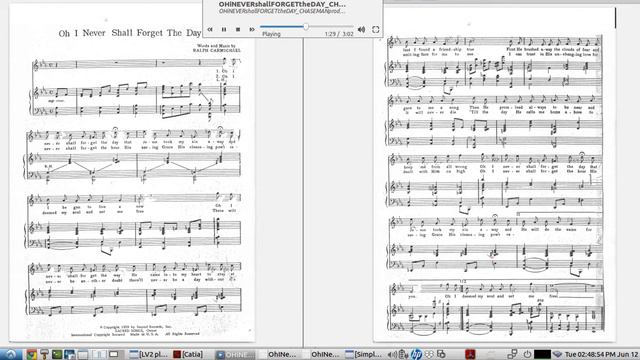Click the black system monitor applet
This screenshot has width=640, height=360.
542,354
